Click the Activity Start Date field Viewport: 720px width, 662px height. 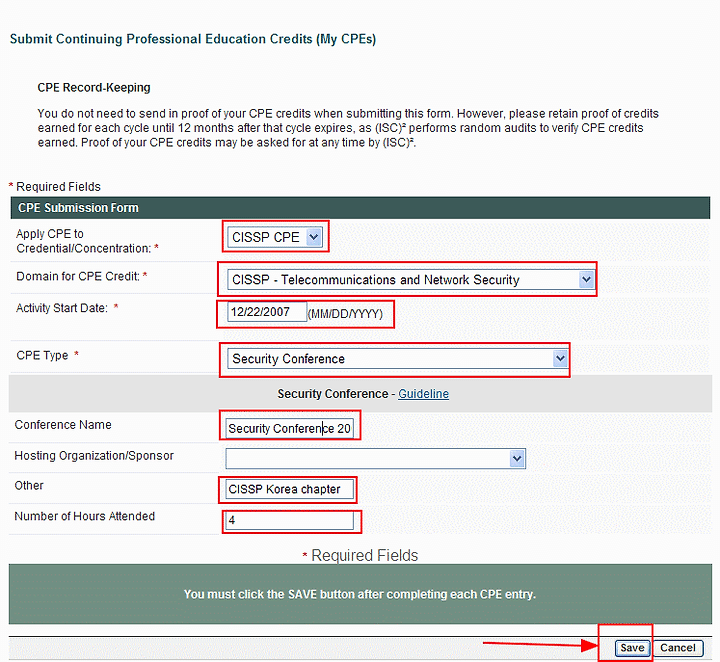click(x=267, y=312)
